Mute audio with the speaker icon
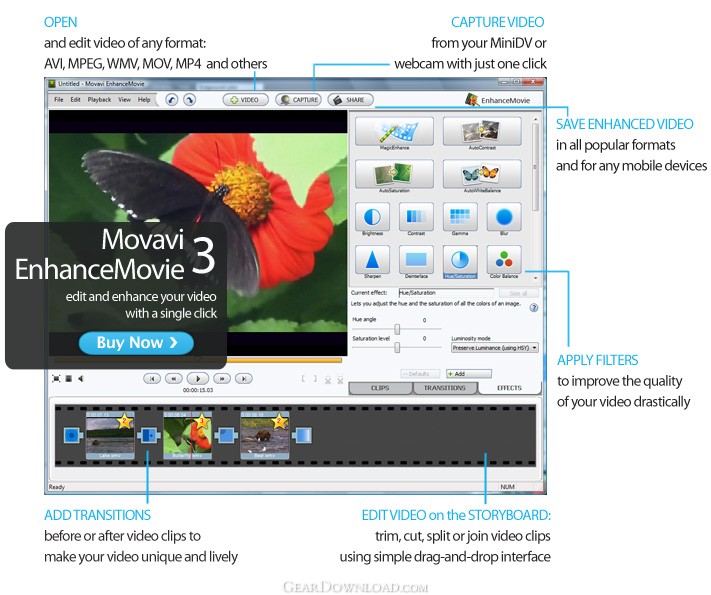 point(81,379)
